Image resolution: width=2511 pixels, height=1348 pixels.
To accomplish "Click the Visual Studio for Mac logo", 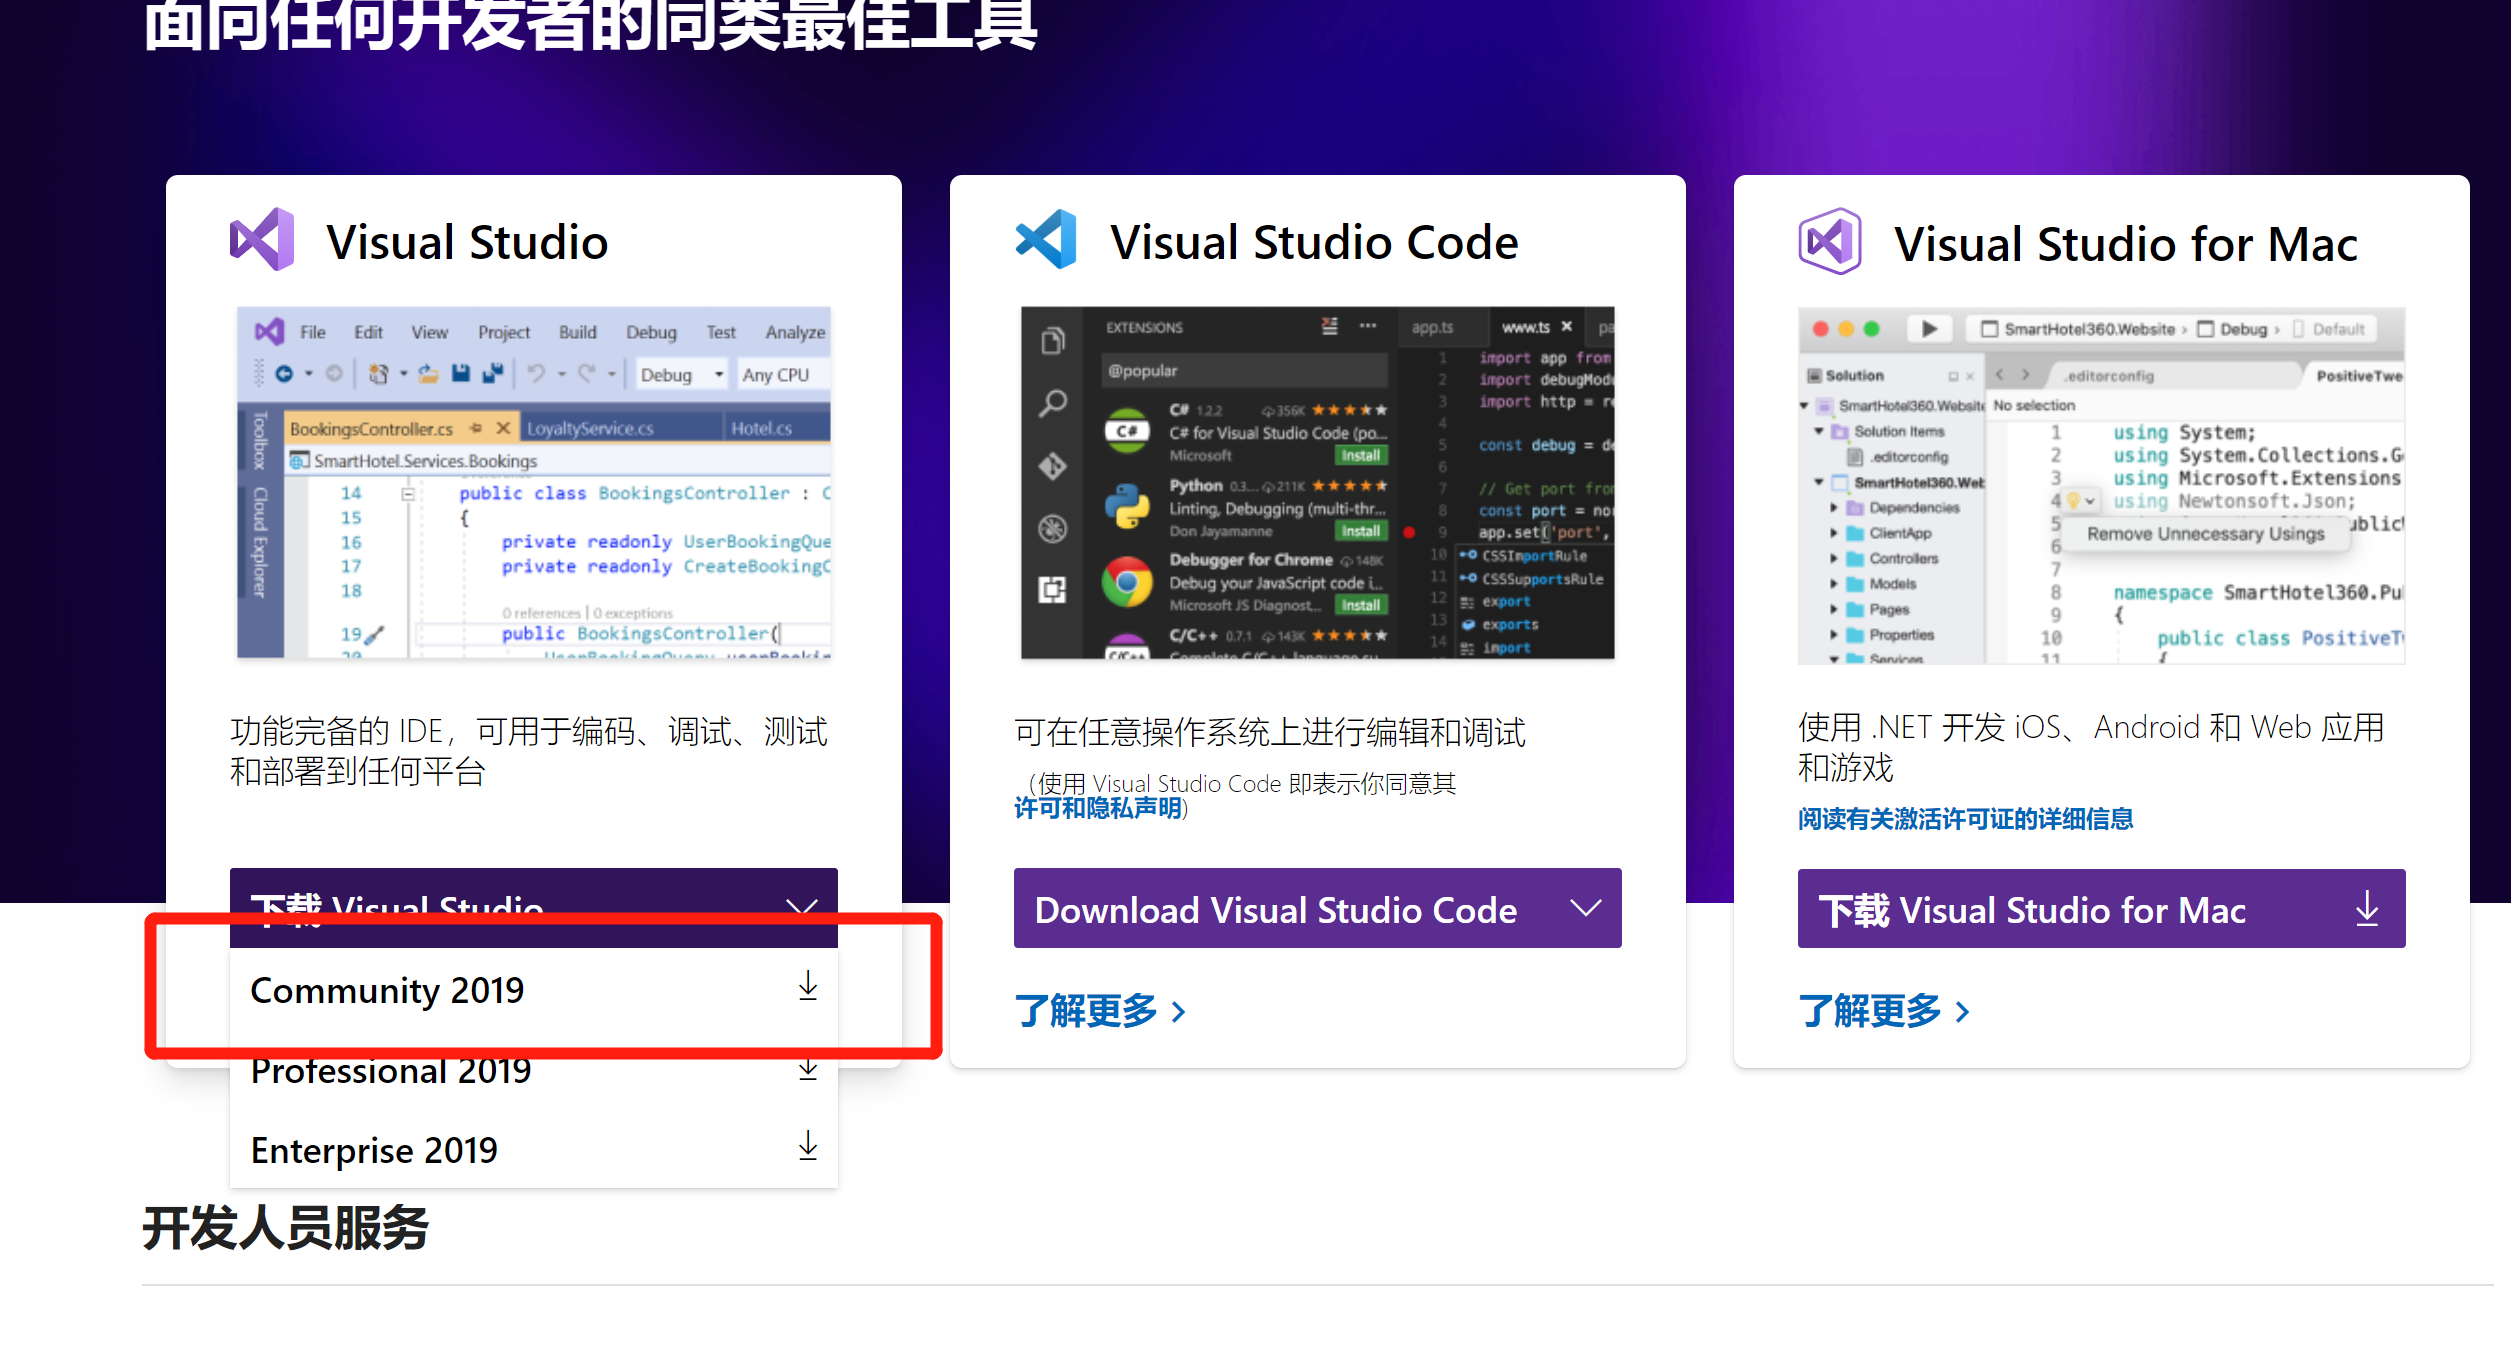I will click(1829, 241).
